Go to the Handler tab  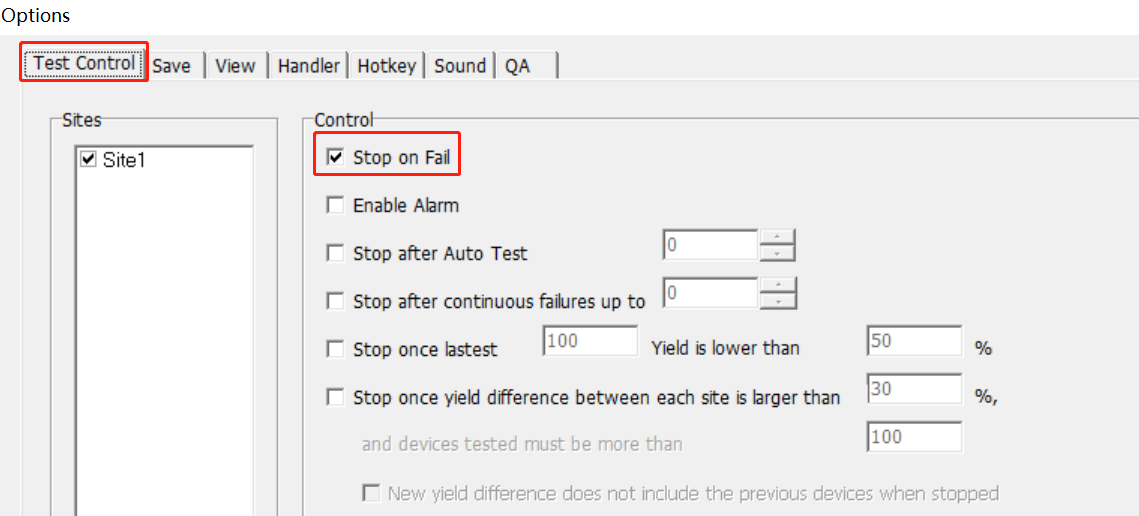[x=309, y=66]
